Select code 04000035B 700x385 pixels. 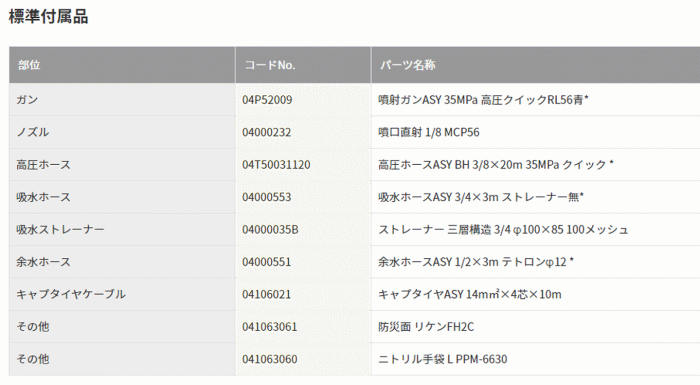point(270,230)
